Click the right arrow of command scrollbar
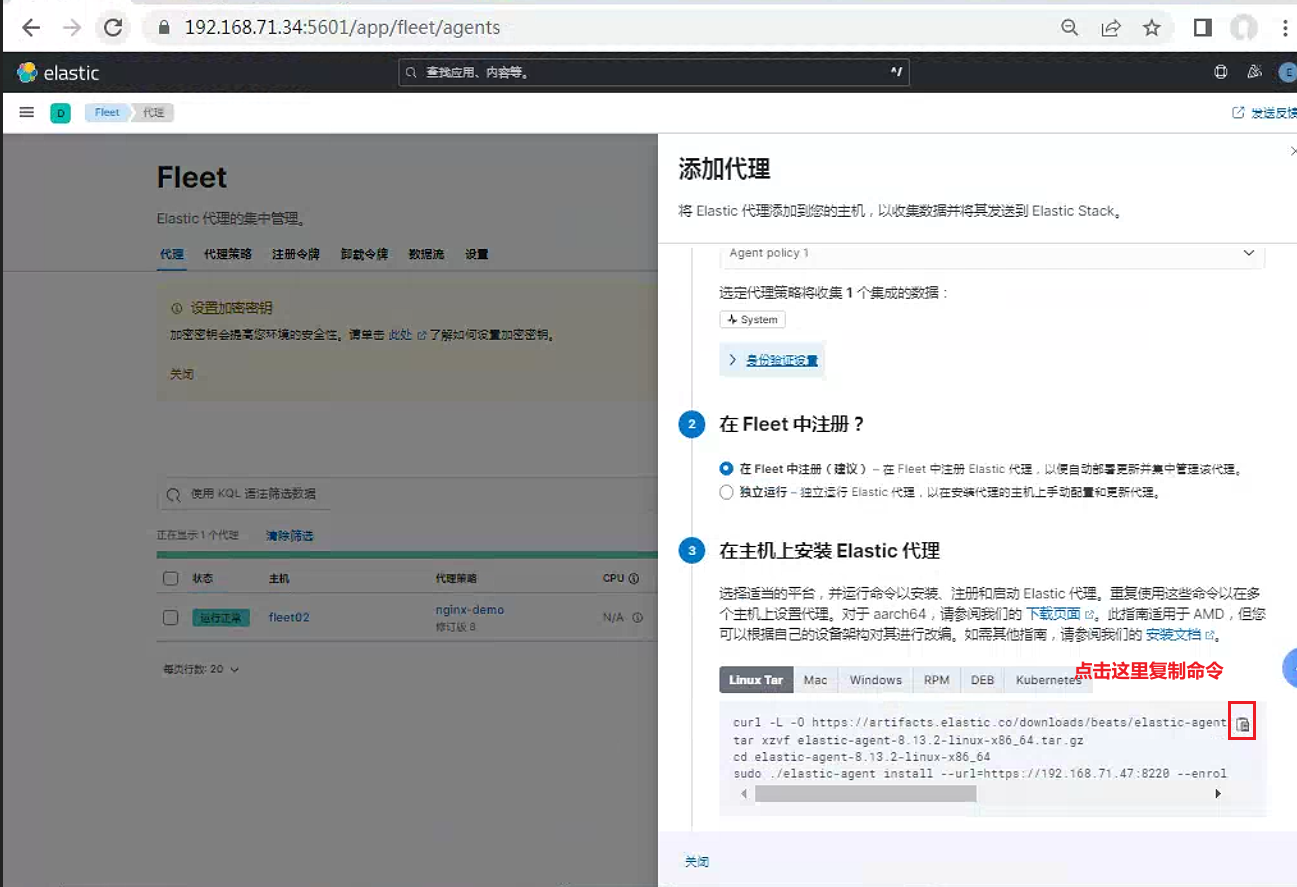1297x887 pixels. coord(1217,793)
